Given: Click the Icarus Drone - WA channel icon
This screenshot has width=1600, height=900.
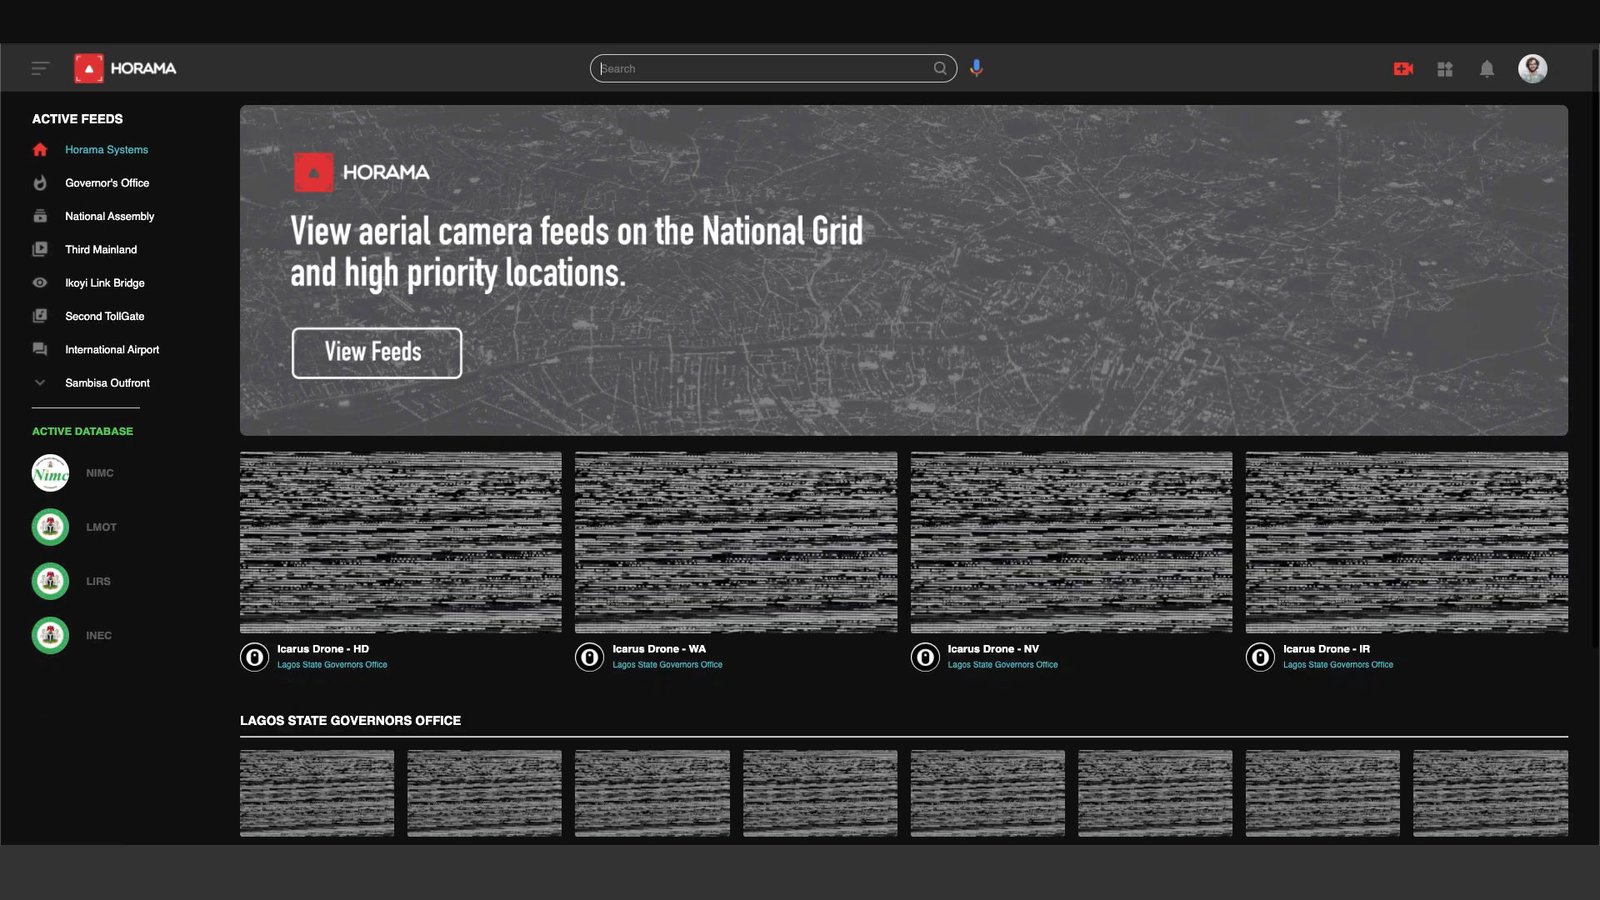Looking at the screenshot, I should 589,657.
